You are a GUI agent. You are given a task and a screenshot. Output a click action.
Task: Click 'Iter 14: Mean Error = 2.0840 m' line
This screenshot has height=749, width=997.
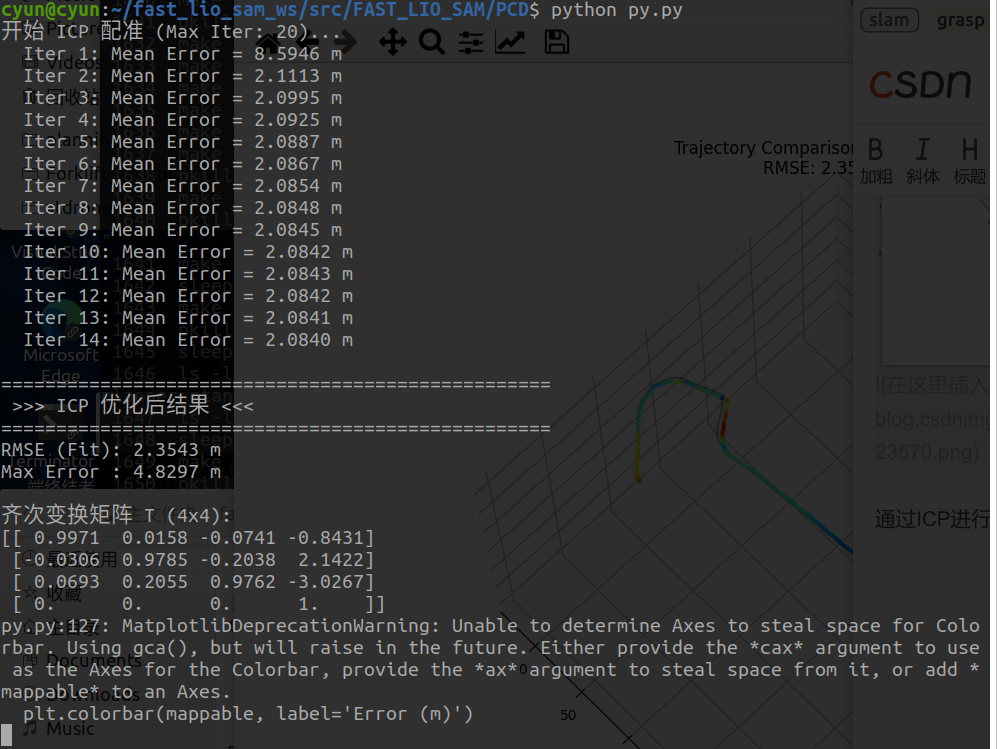point(188,340)
